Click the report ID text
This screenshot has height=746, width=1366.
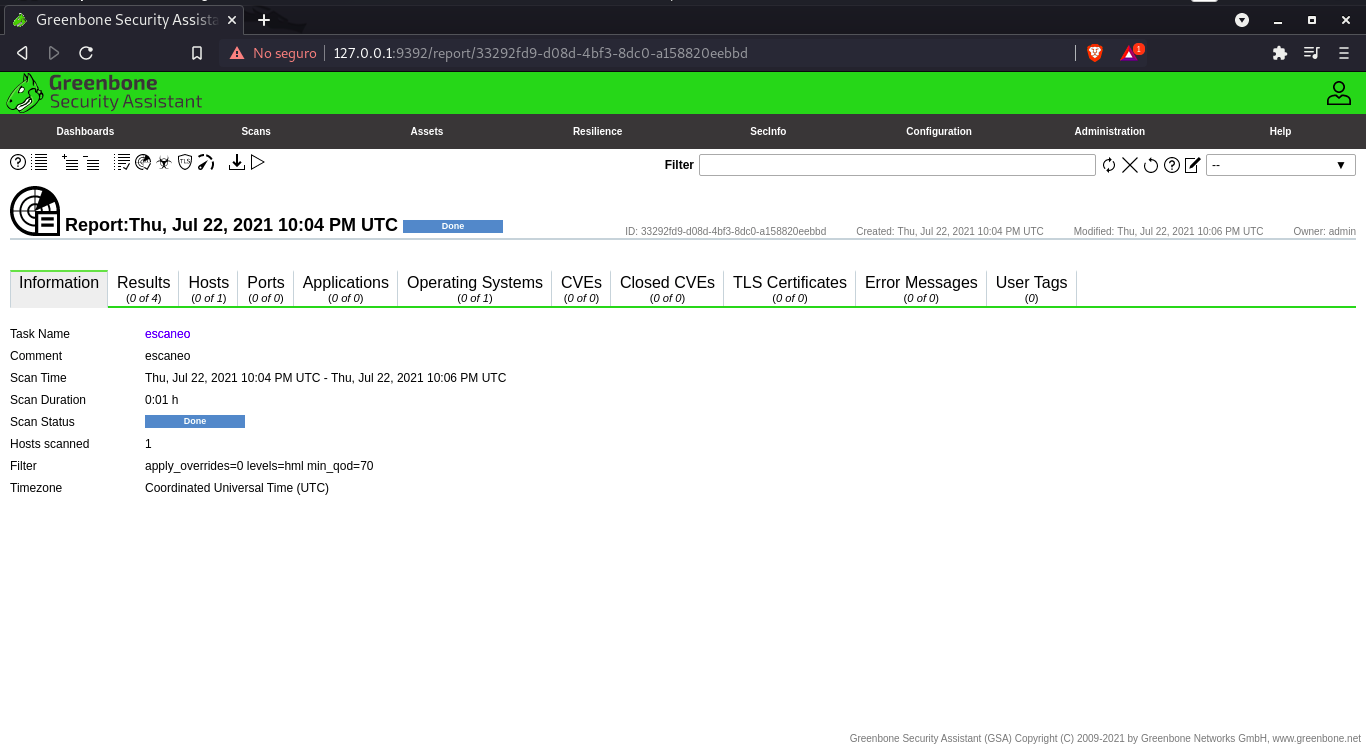pos(726,232)
